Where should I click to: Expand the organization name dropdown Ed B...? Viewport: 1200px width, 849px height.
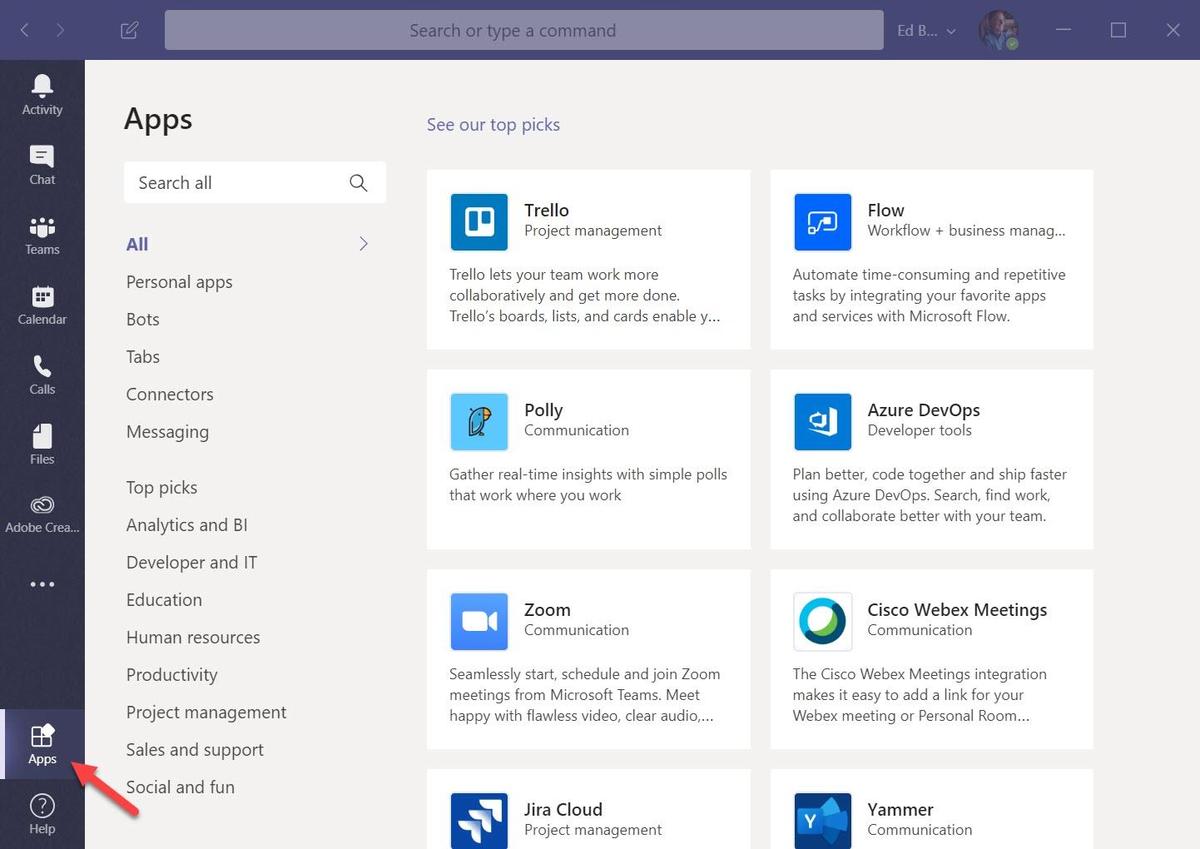coord(926,31)
